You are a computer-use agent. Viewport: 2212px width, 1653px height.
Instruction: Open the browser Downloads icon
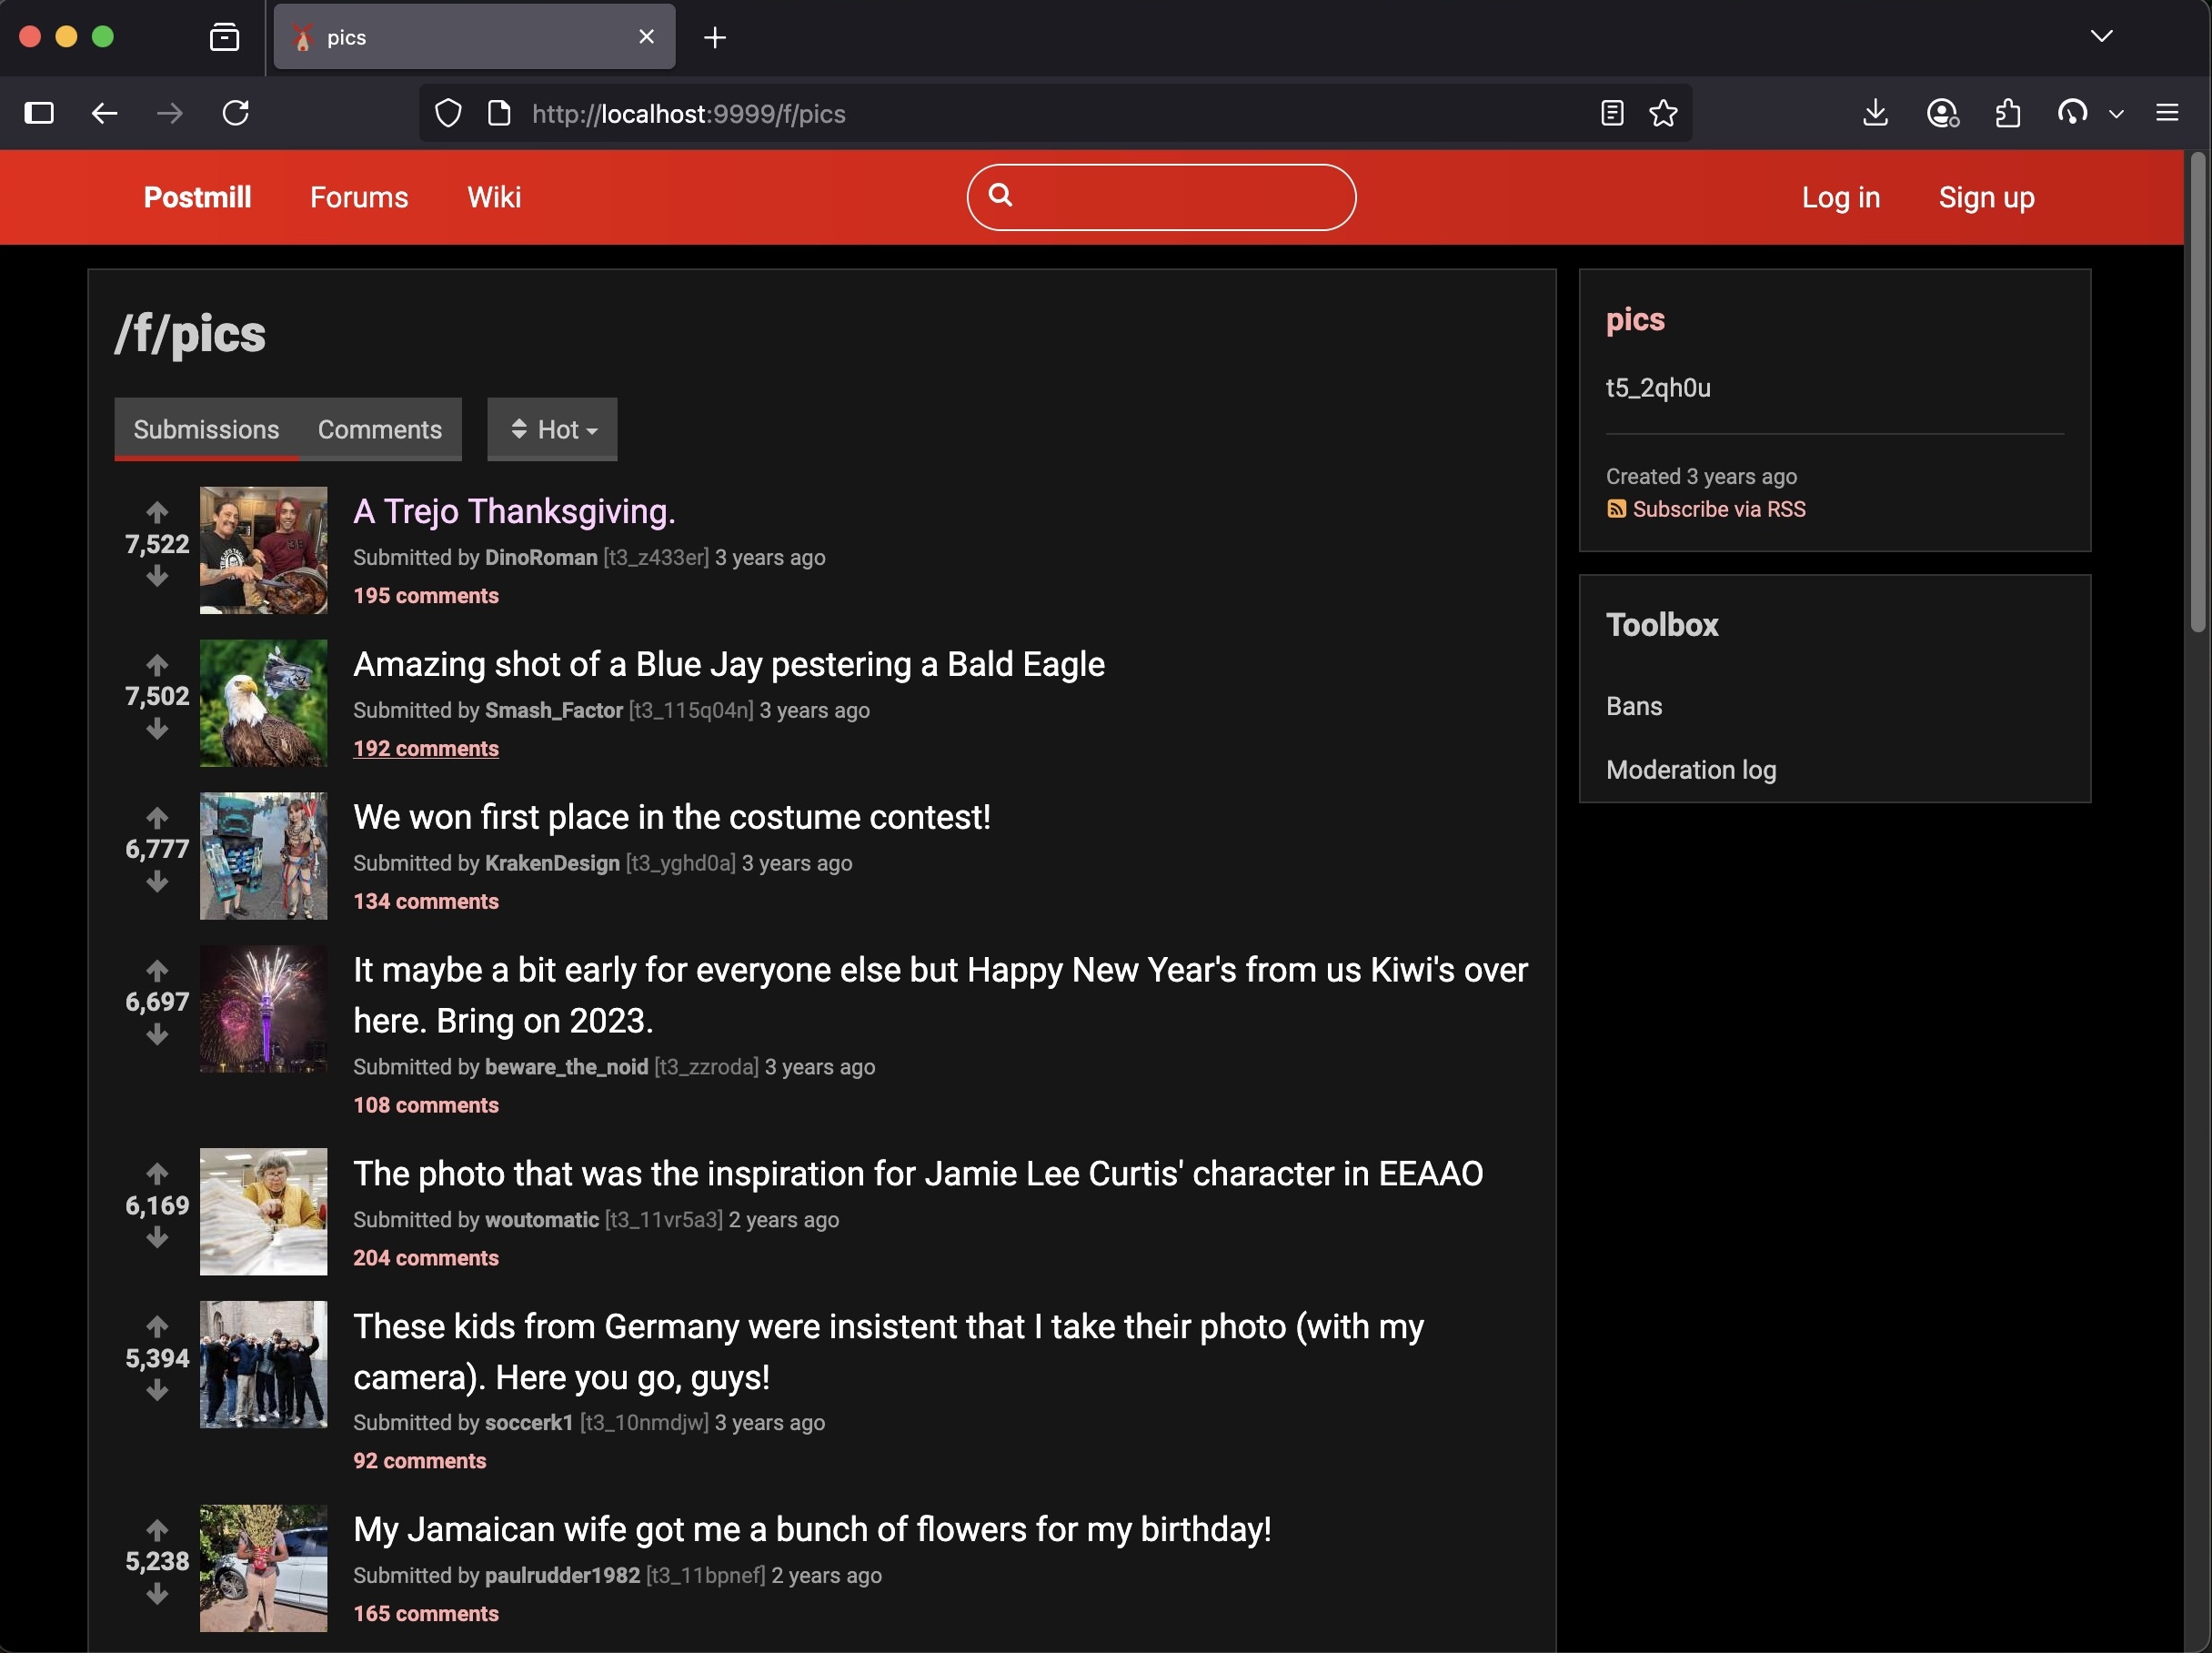1875,113
